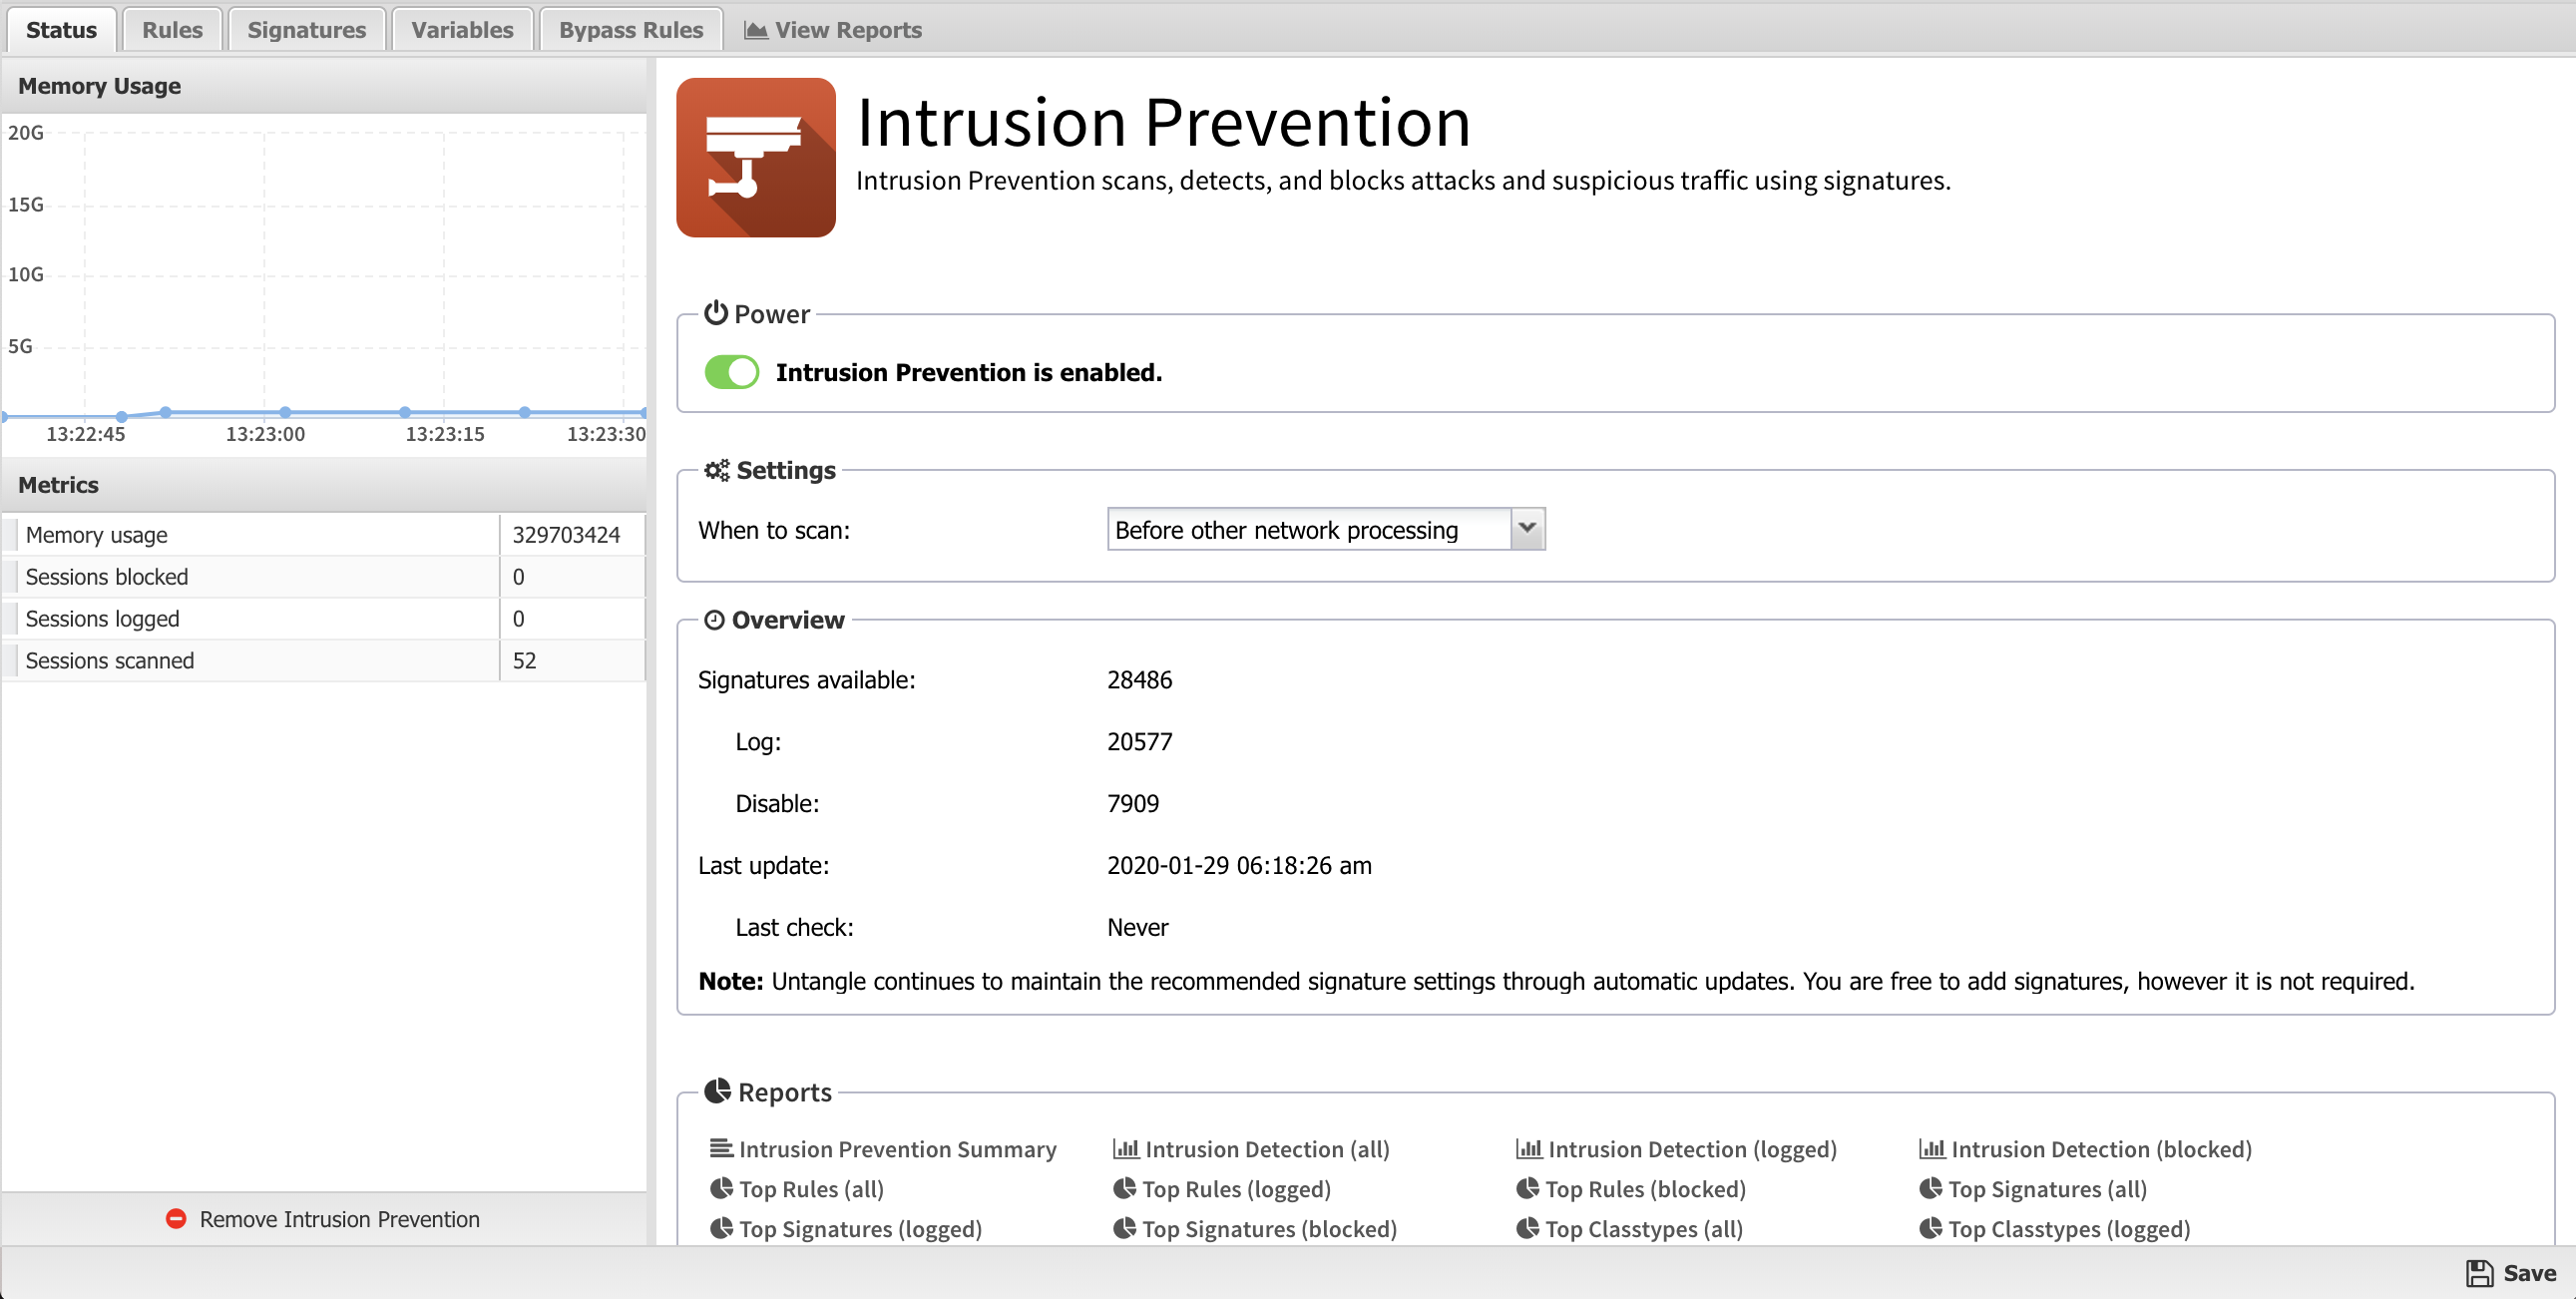Save the settings
The height and width of the screenshot is (1299, 2576).
(2510, 1273)
